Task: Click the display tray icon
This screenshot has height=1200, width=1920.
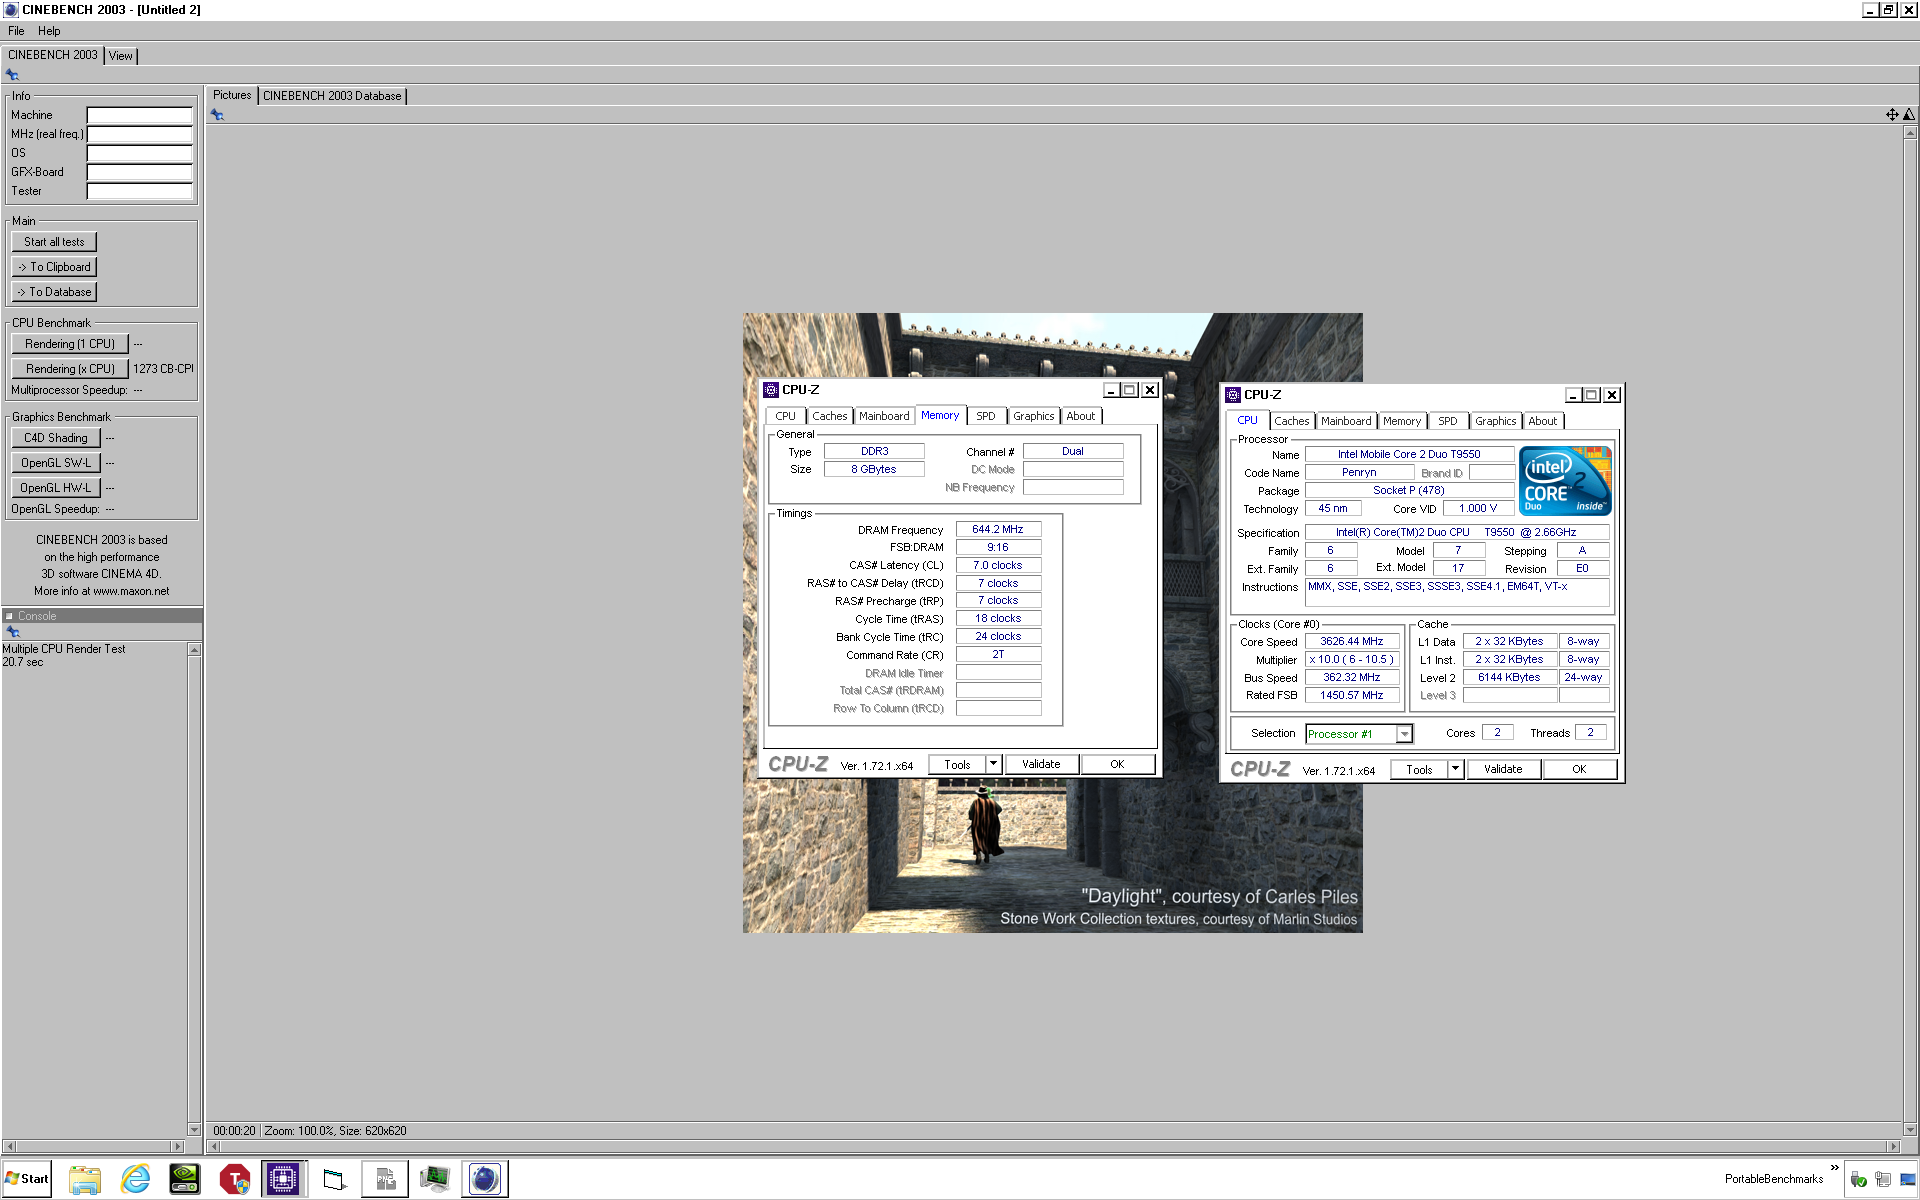Action: tap(1907, 1179)
